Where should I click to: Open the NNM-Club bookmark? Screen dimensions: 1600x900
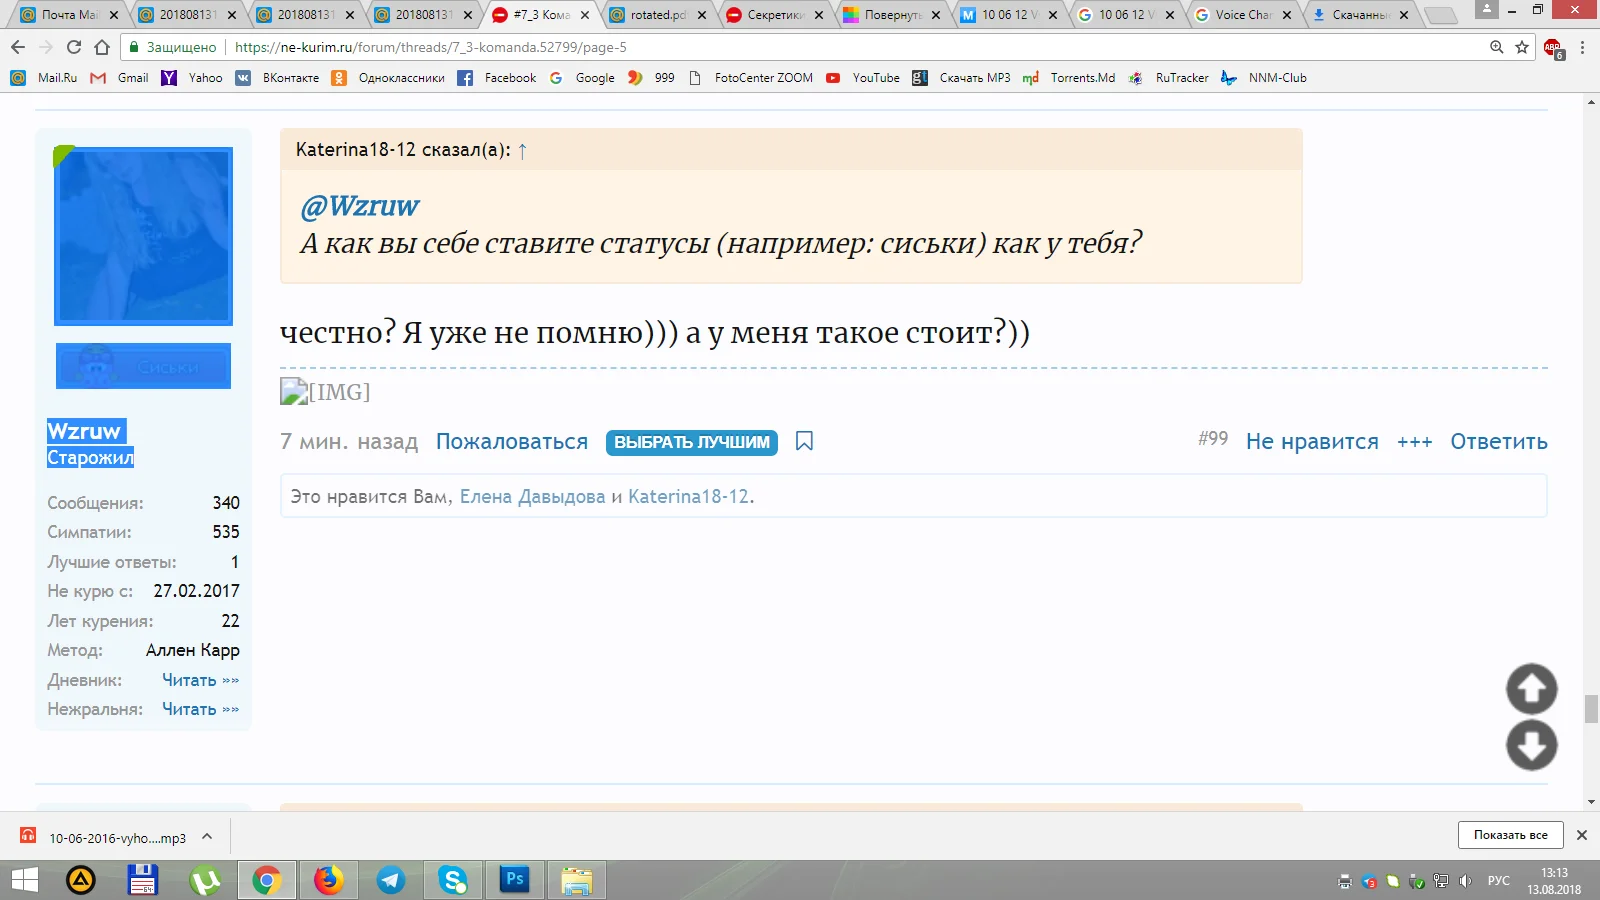[x=1264, y=78]
